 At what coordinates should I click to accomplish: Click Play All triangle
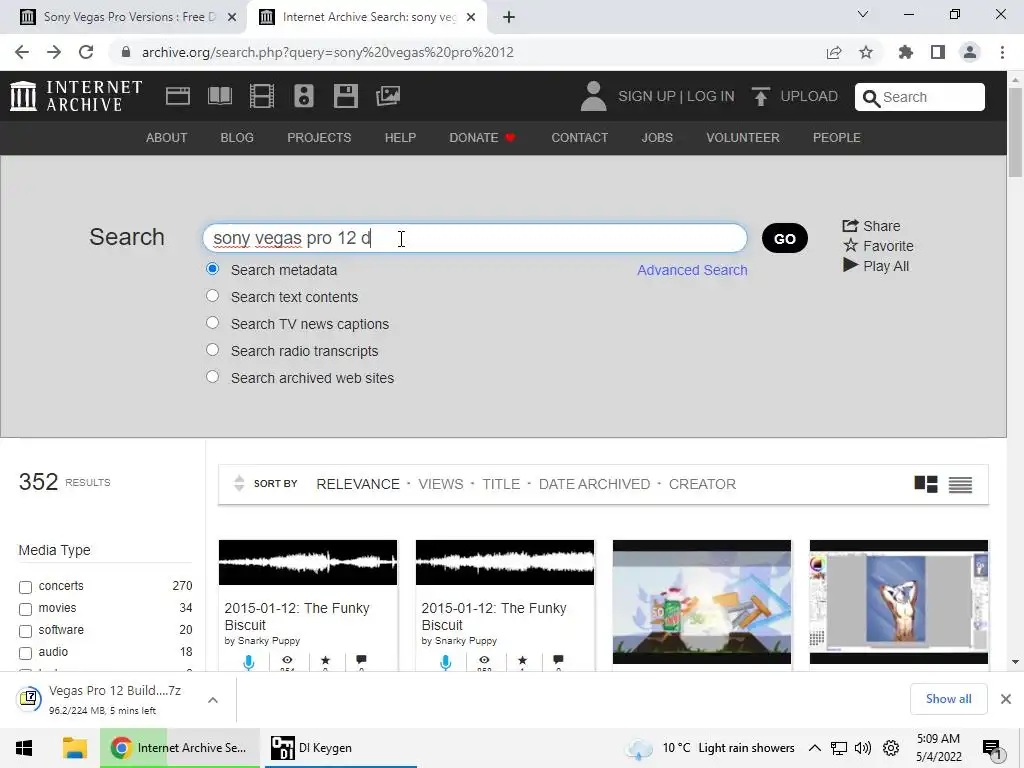click(876, 266)
